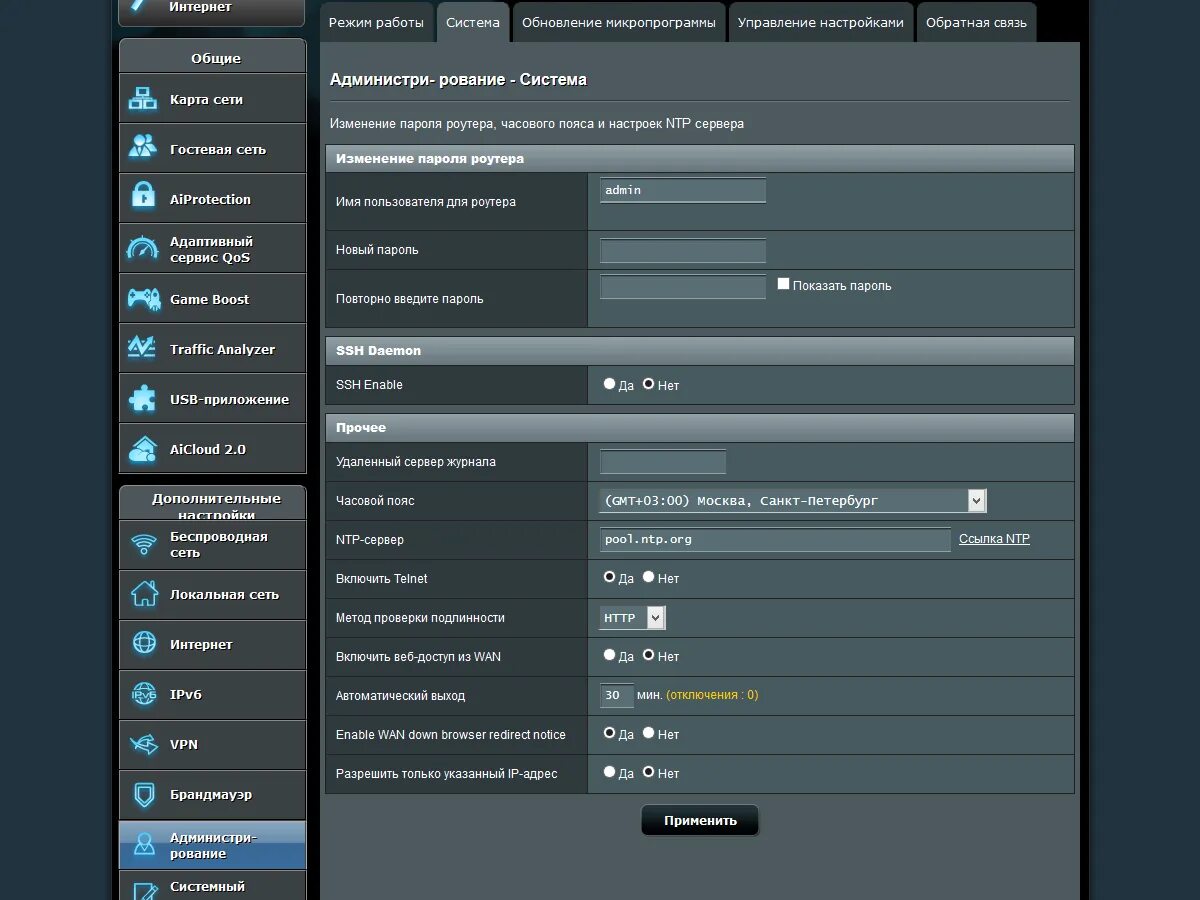Image resolution: width=1200 pixels, height=900 pixels.
Task: Switch to the Обновление микропрограммы tab
Action: (619, 22)
